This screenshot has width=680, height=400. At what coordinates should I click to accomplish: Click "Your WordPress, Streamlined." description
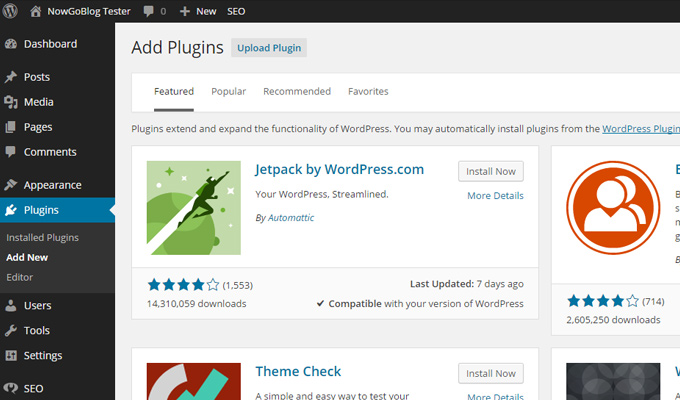(x=322, y=194)
